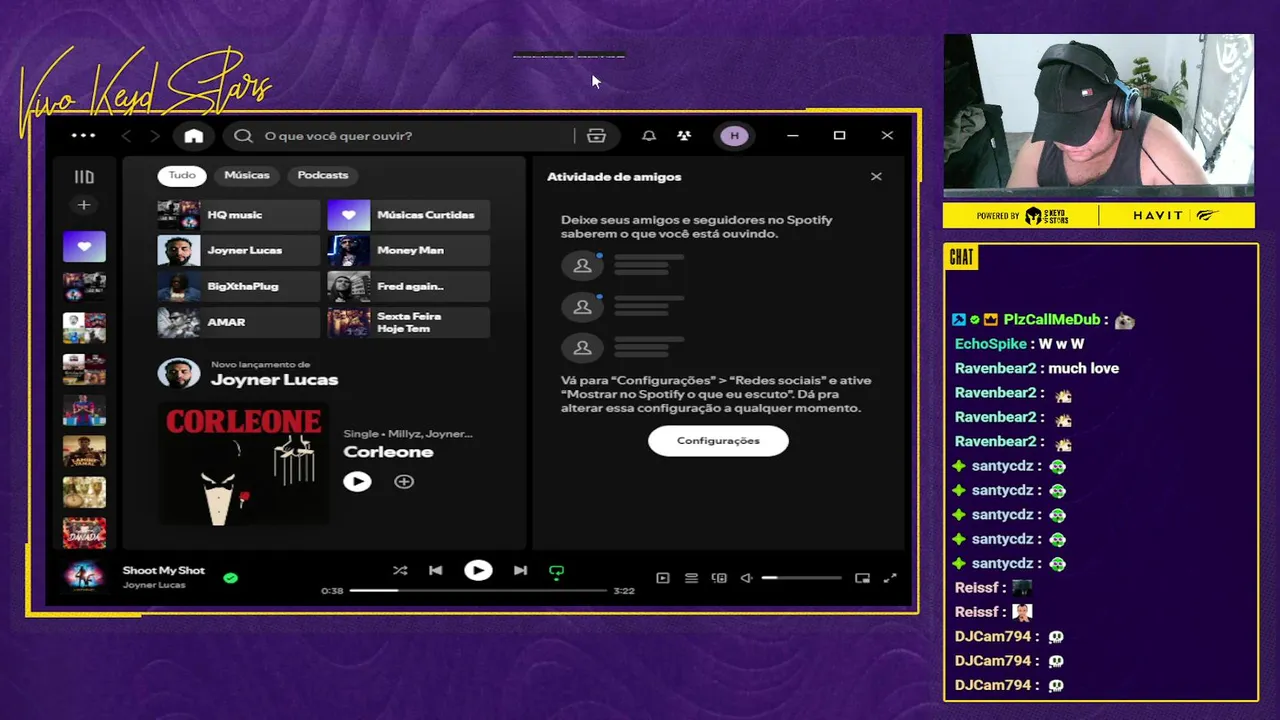The height and width of the screenshot is (720, 1280).
Task: Collapse Your Library icon in sidebar
Action: [84, 177]
